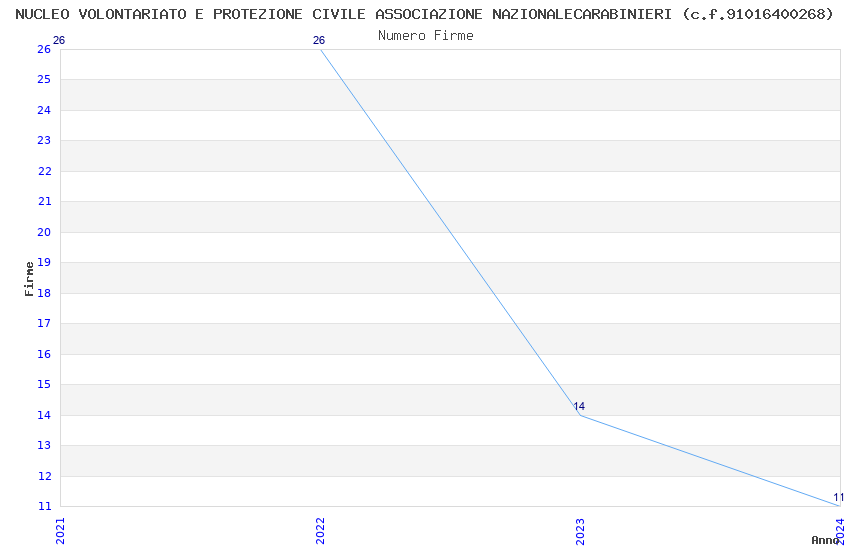Select the 2021 x-axis year label
Screen dimensions: 850x550
pyautogui.click(x=60, y=529)
